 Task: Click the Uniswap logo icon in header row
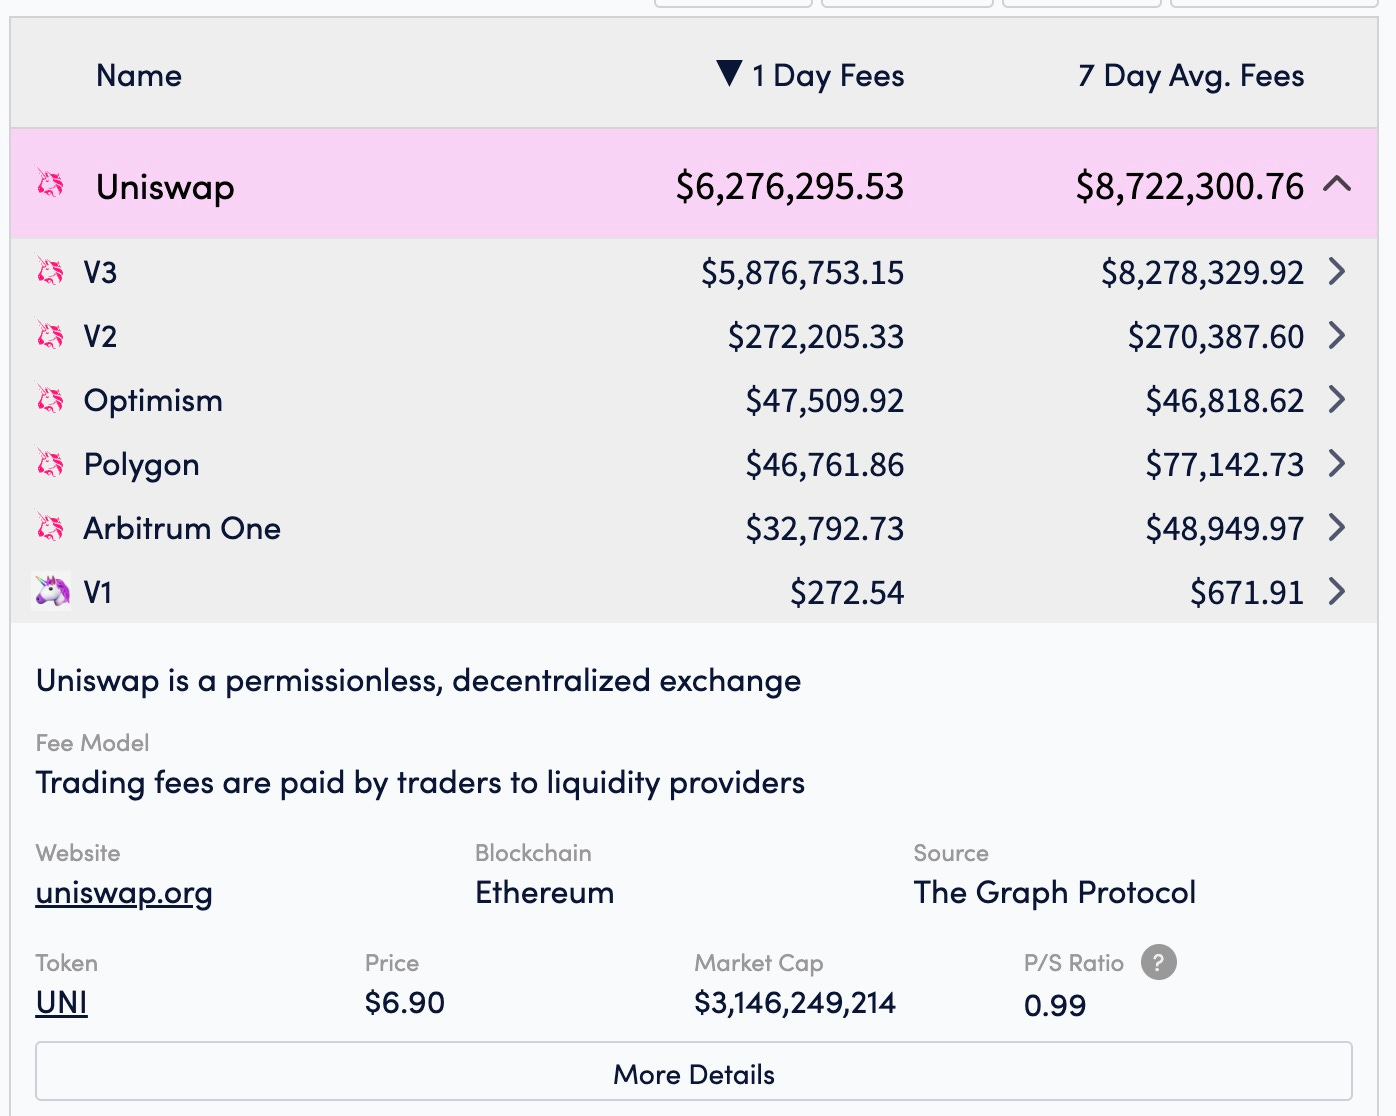[50, 184]
